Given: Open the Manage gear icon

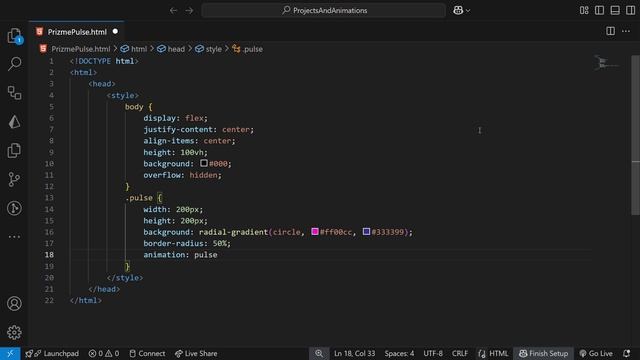Looking at the screenshot, I should 14,332.
